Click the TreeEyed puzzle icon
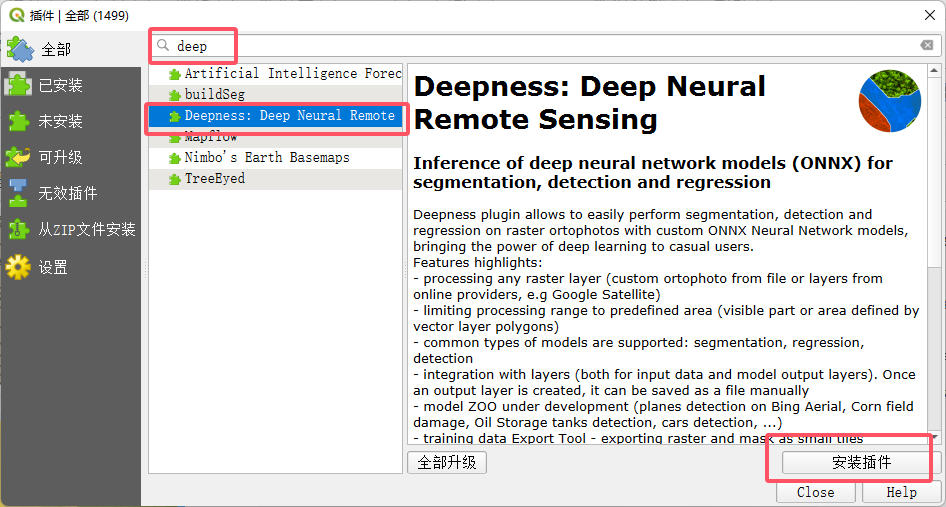The width and height of the screenshot is (946, 507). (175, 180)
